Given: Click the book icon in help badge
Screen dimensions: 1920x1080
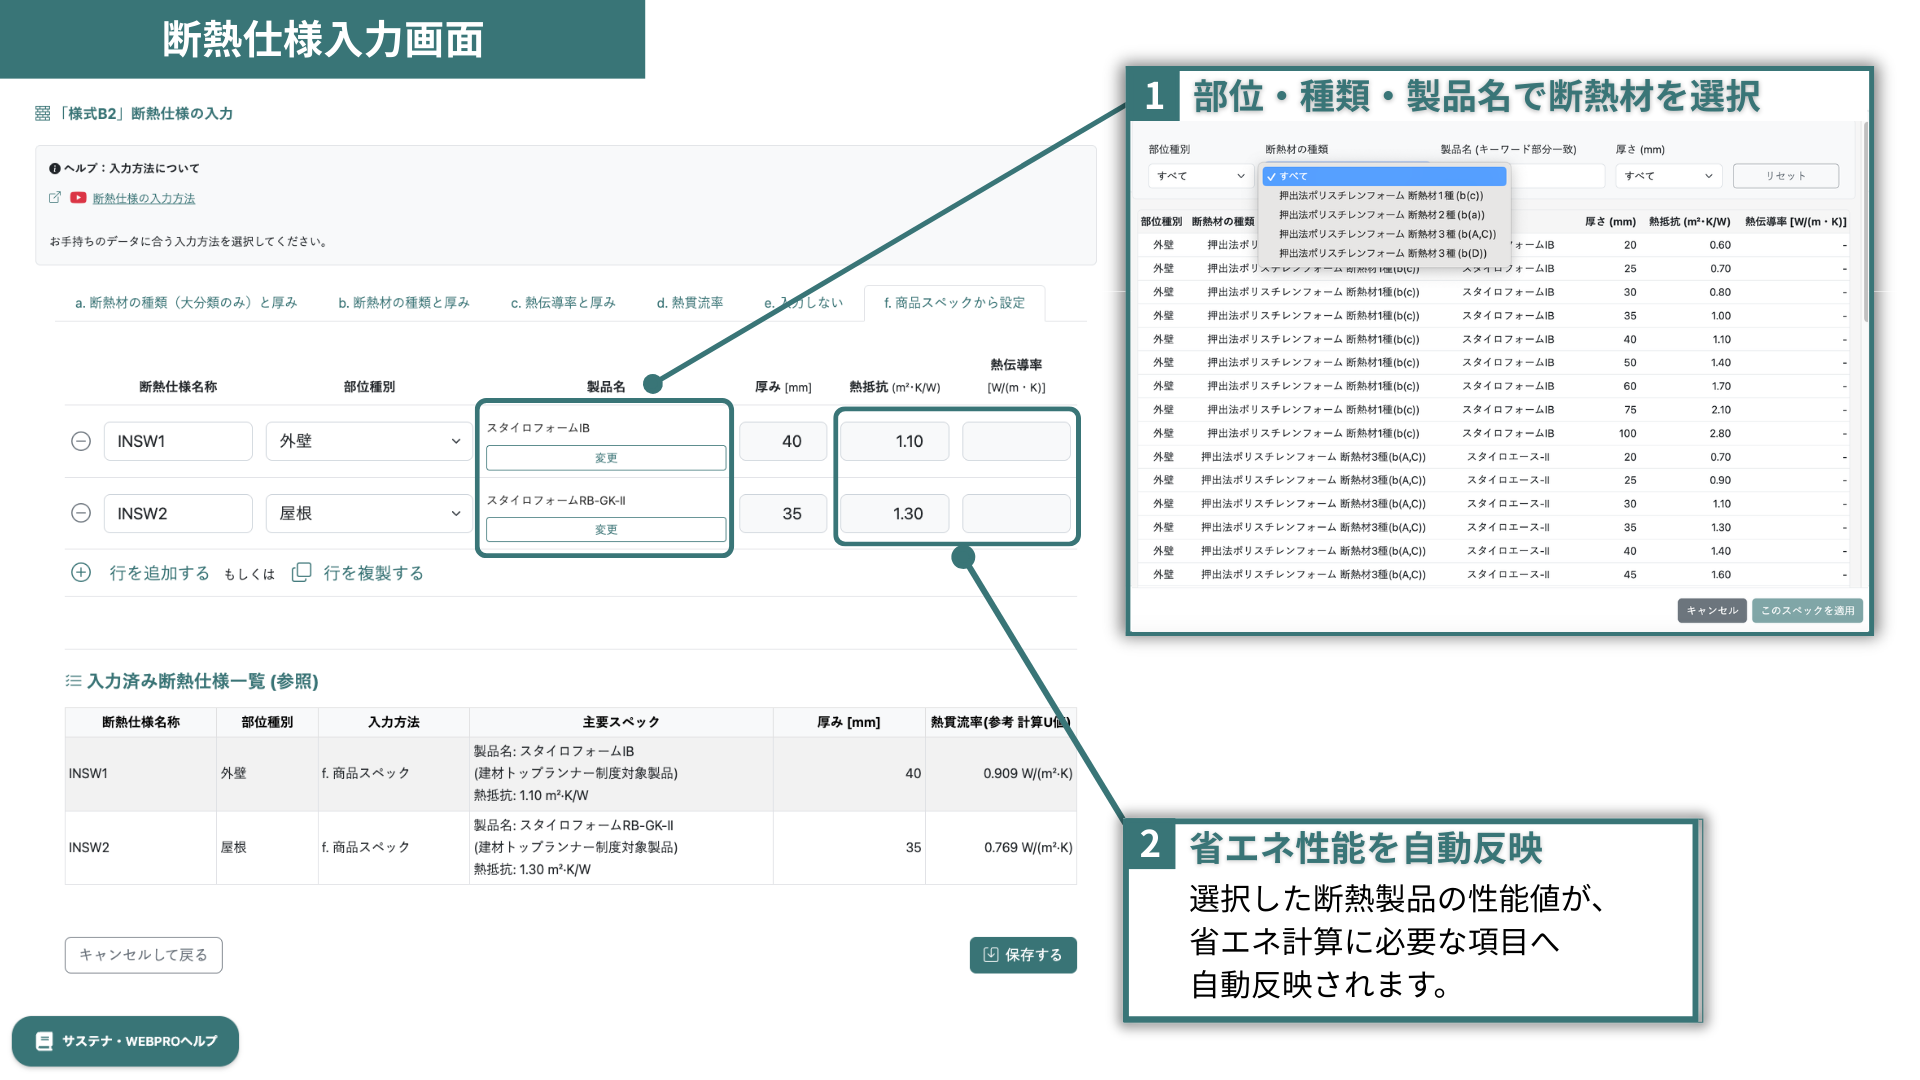Looking at the screenshot, I should coord(44,1041).
